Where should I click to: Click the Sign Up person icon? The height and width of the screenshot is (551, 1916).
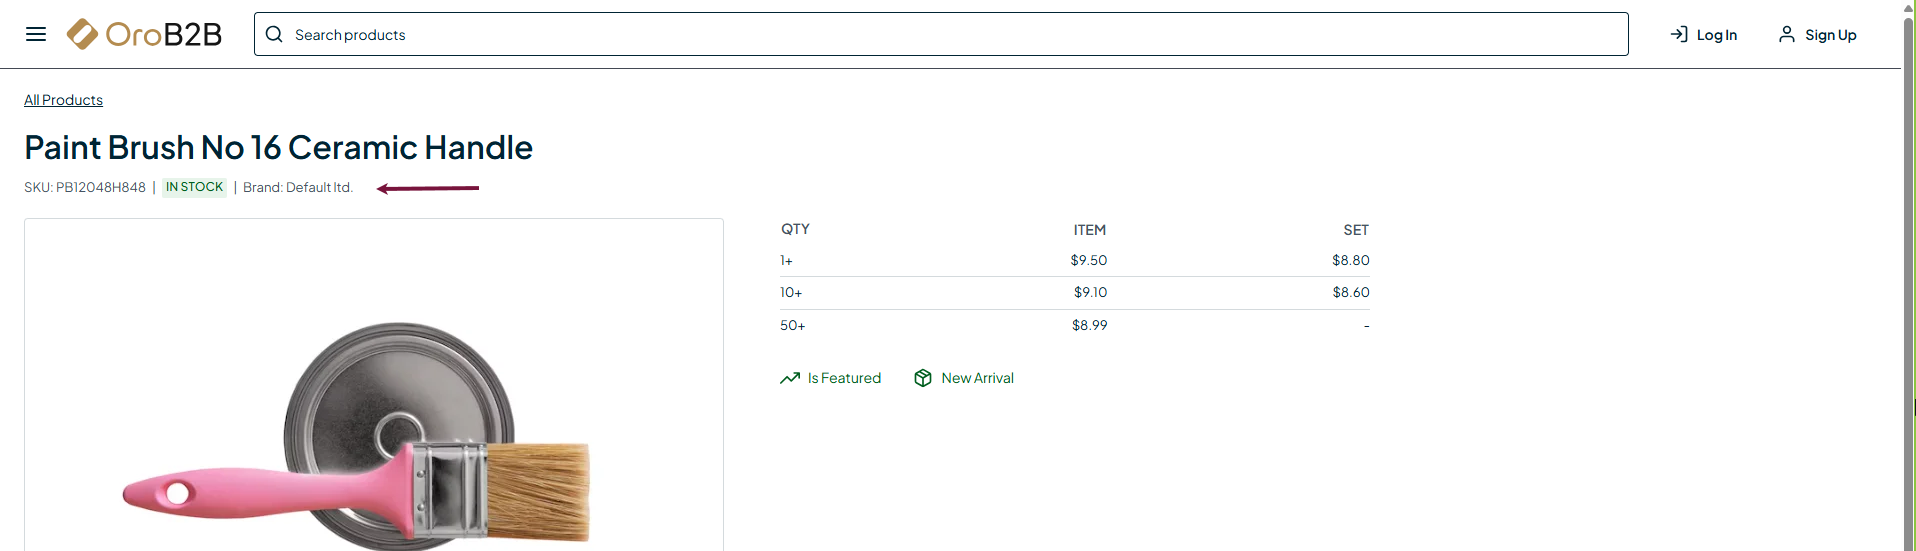(x=1786, y=34)
